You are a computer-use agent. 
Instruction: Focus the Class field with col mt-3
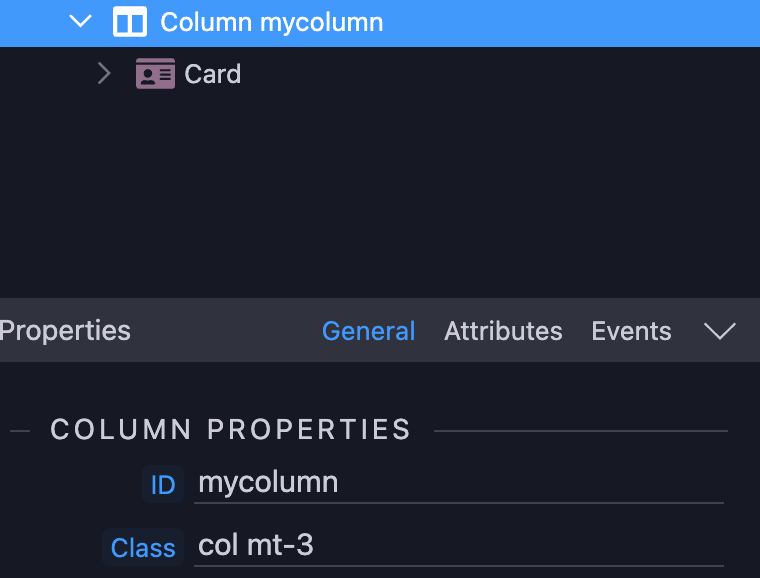pos(459,547)
